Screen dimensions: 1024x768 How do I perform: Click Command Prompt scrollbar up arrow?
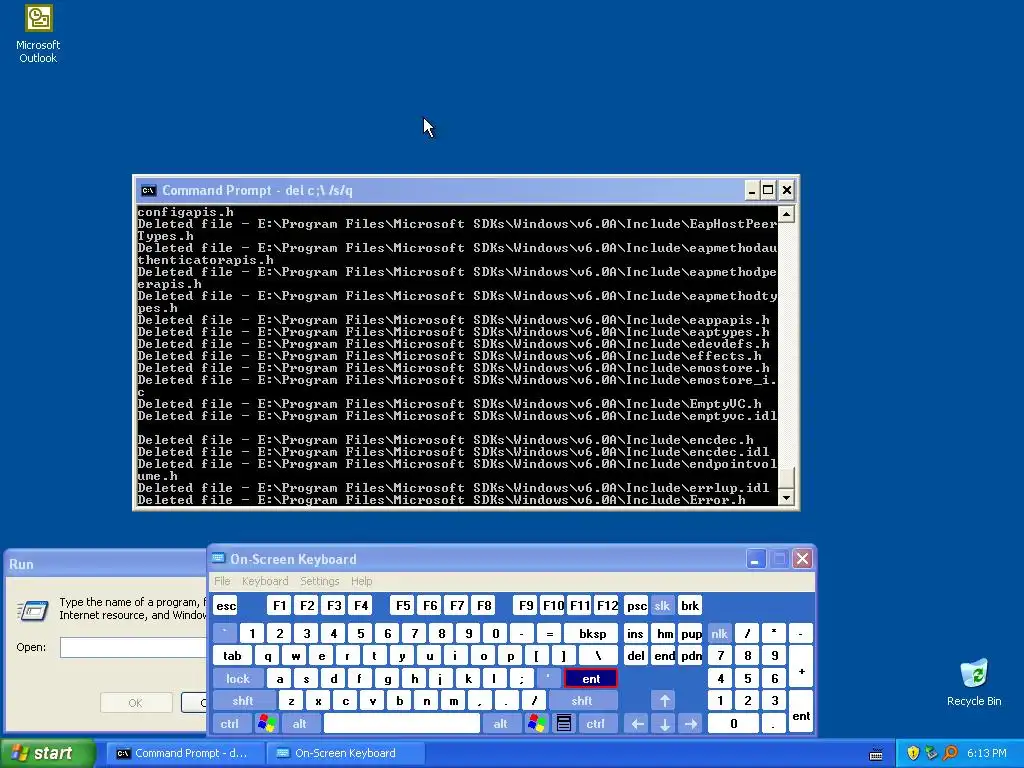786,214
